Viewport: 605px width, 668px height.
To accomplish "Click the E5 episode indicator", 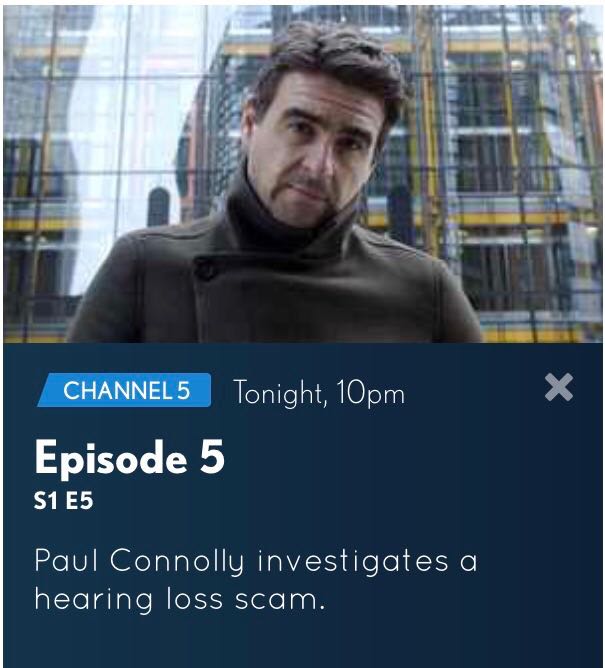I will click(x=79, y=501).
